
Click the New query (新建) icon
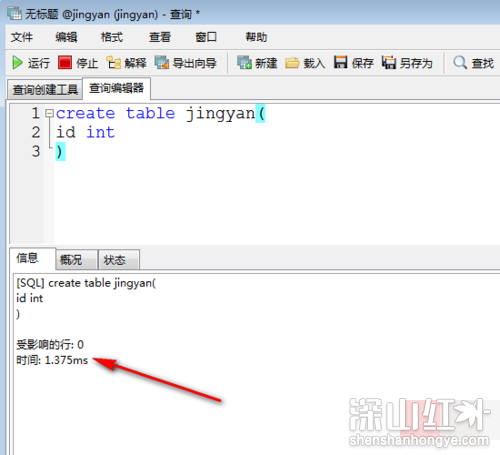click(x=244, y=63)
